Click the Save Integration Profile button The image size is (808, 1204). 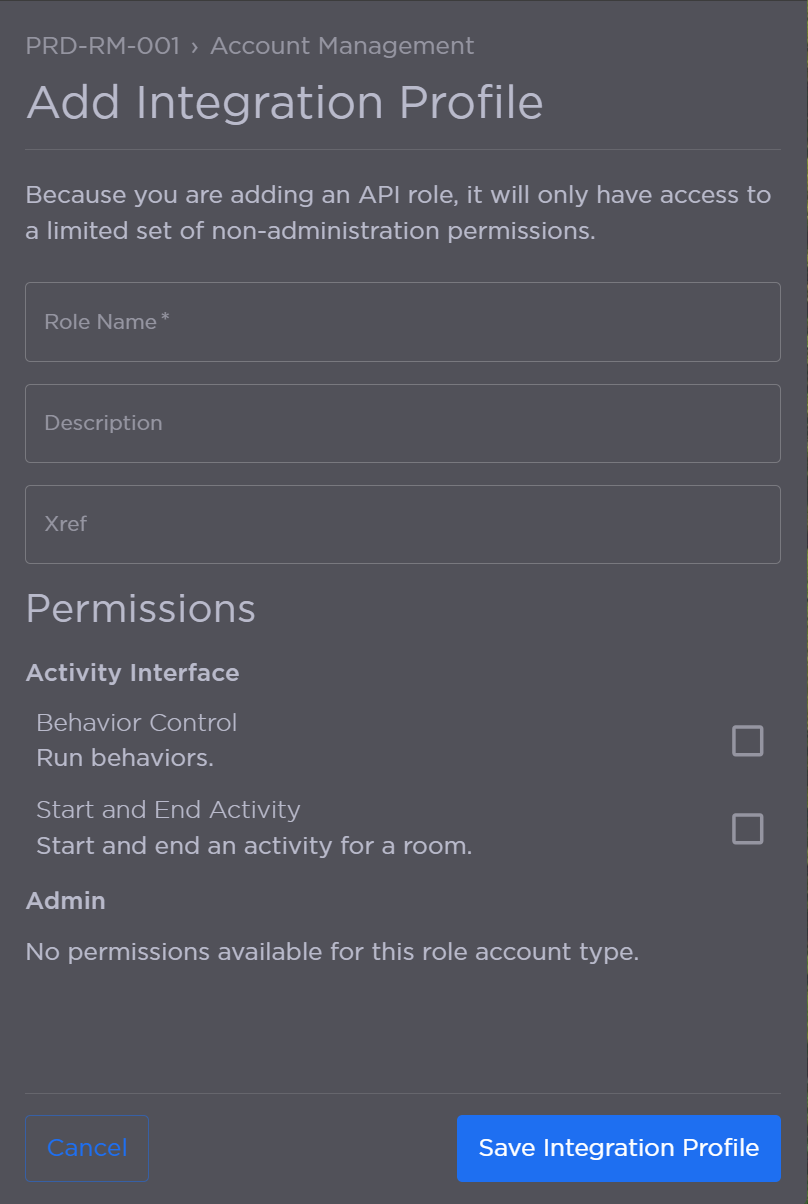[x=618, y=1148]
